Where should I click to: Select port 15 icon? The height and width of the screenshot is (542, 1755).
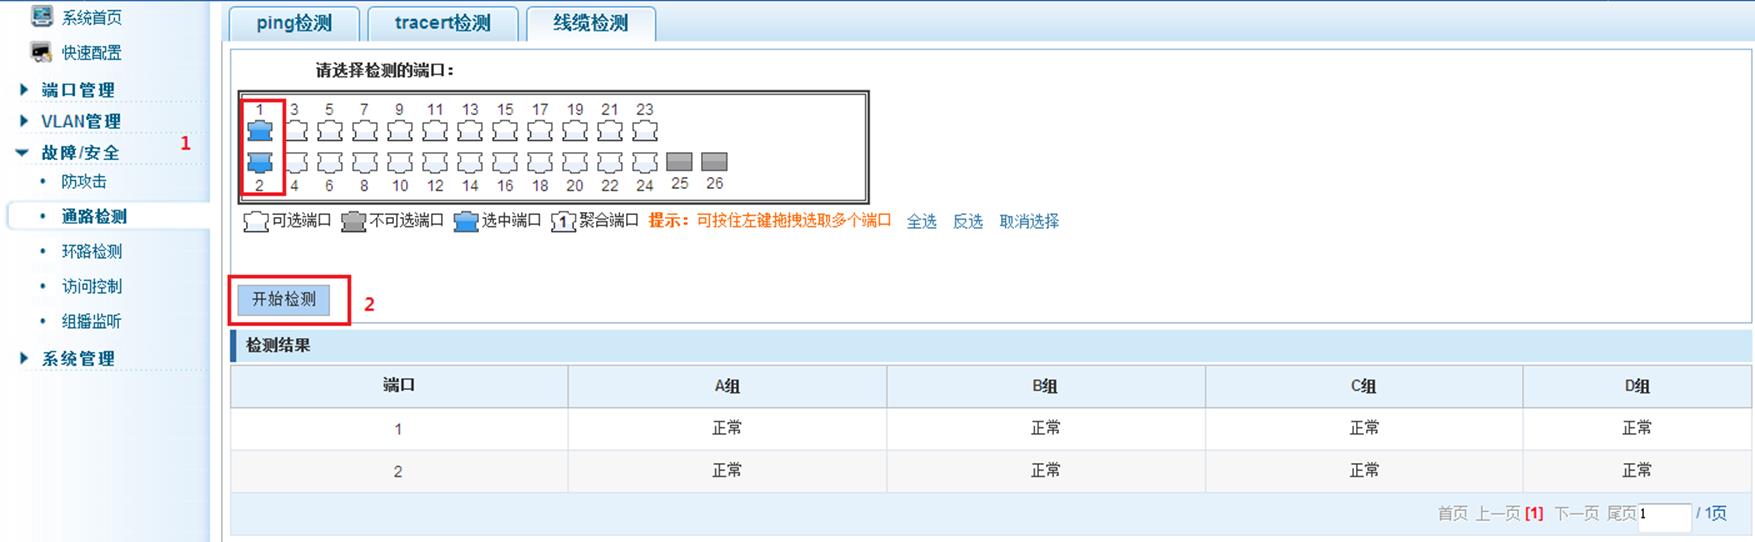point(505,130)
